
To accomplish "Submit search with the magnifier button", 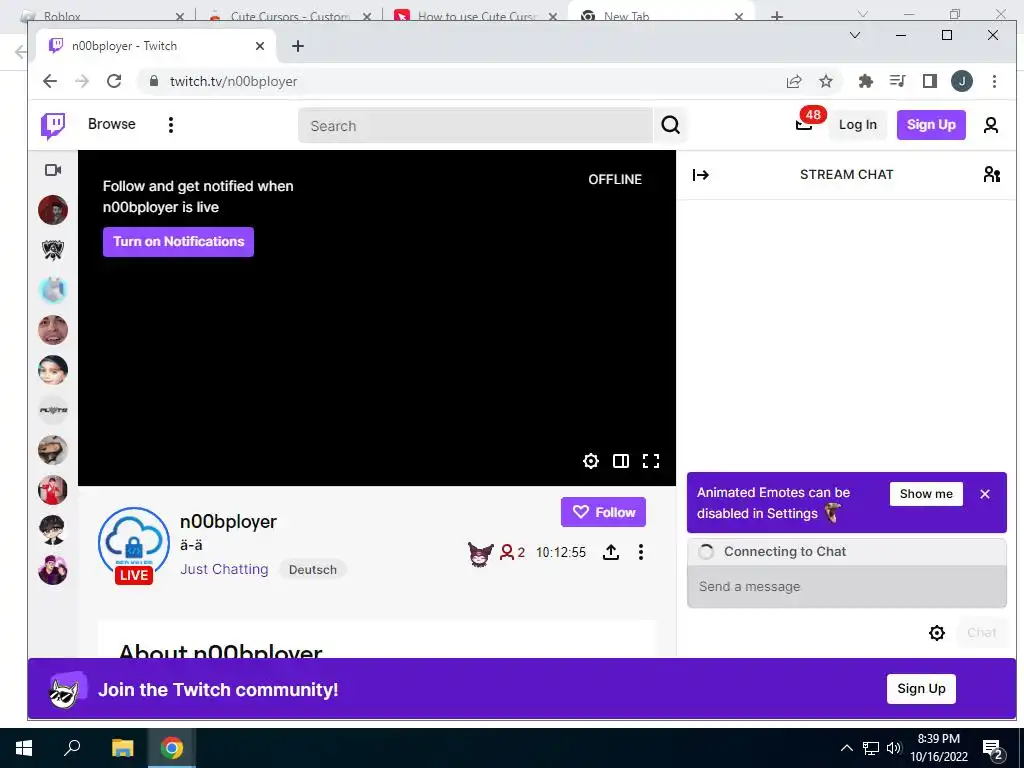I will [x=670, y=125].
